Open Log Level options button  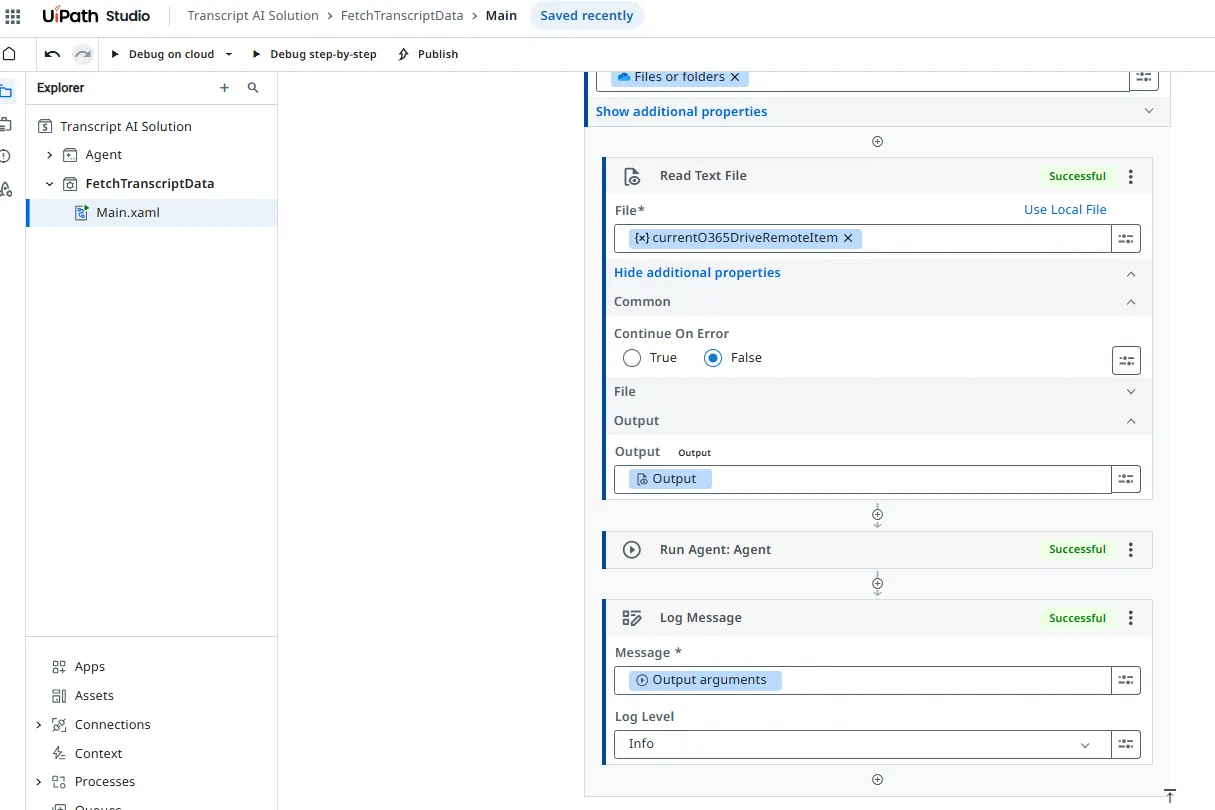click(x=1126, y=744)
